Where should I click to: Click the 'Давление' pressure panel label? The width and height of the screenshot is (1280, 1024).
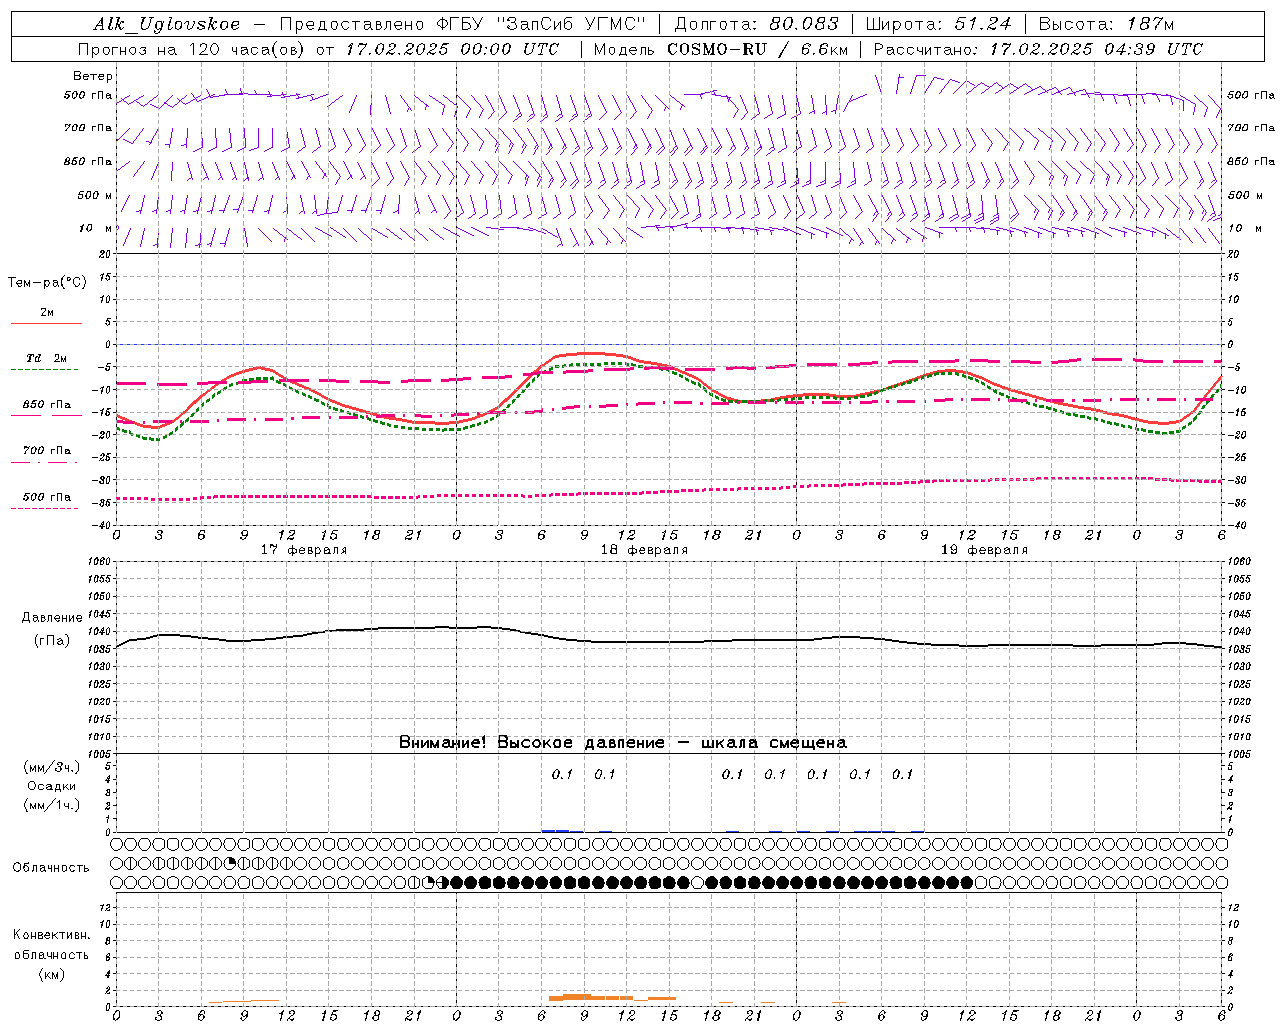[x=52, y=618]
